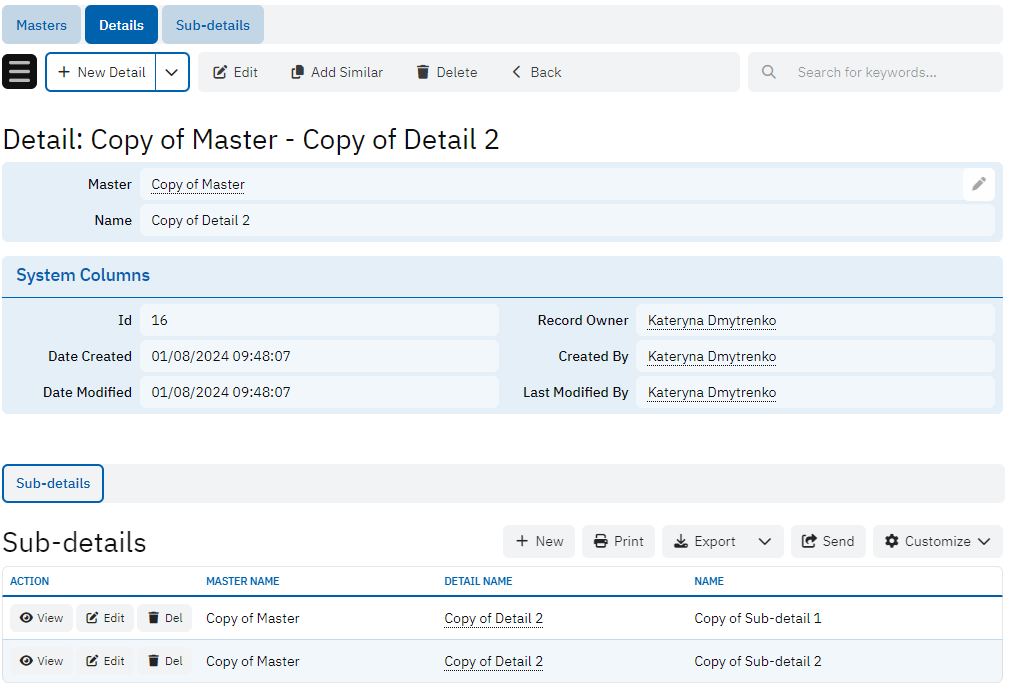Open the Customize dropdown
The width and height of the screenshot is (1009, 692).
pyautogui.click(x=937, y=541)
